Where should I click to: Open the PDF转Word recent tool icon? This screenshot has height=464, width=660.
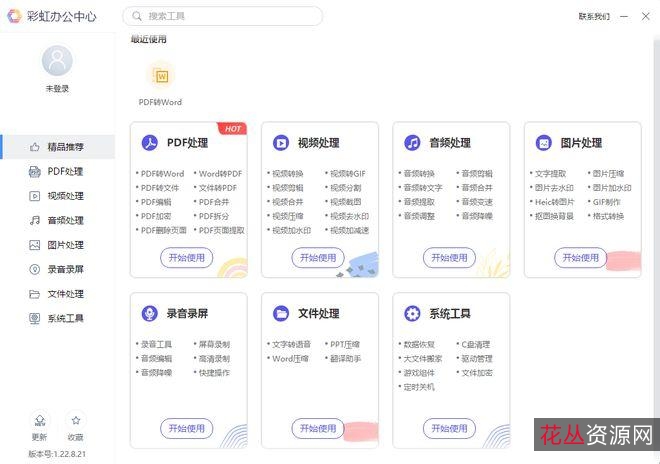[x=162, y=76]
